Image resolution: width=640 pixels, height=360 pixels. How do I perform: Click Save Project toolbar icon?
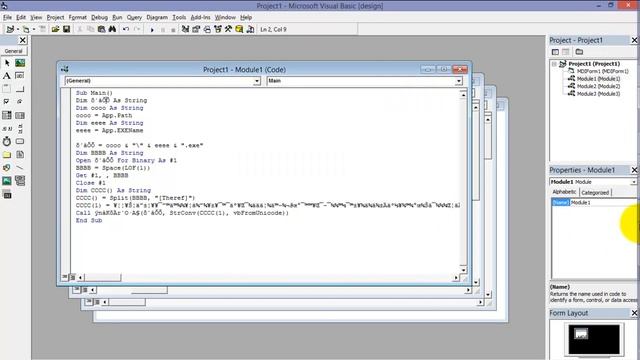pyautogui.click(x=66, y=29)
